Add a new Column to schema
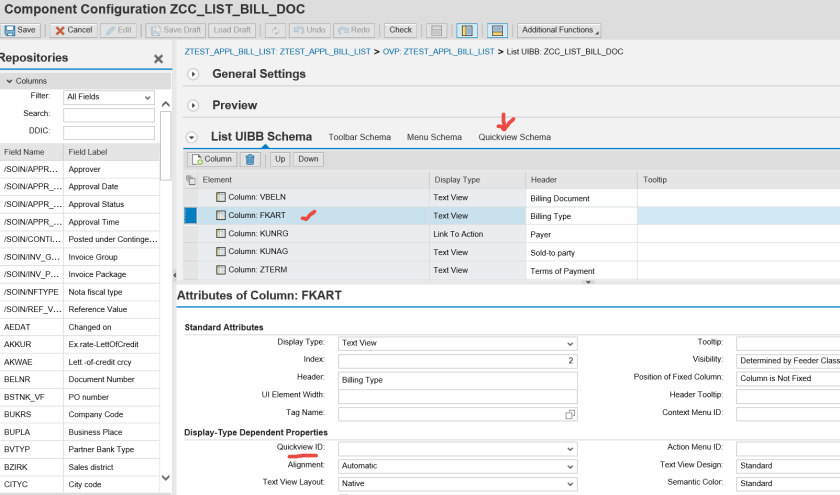This screenshot has height=495, width=840. 212,159
